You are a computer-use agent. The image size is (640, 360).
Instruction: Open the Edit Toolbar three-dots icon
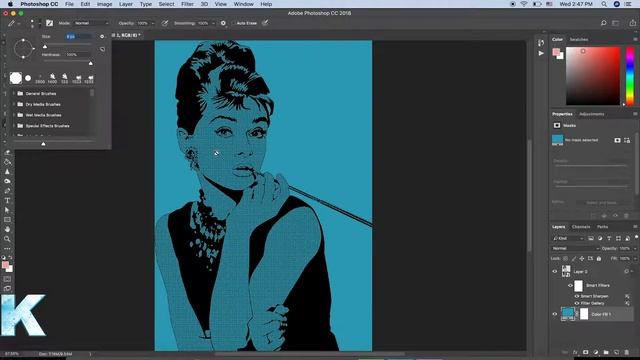click(x=7, y=249)
